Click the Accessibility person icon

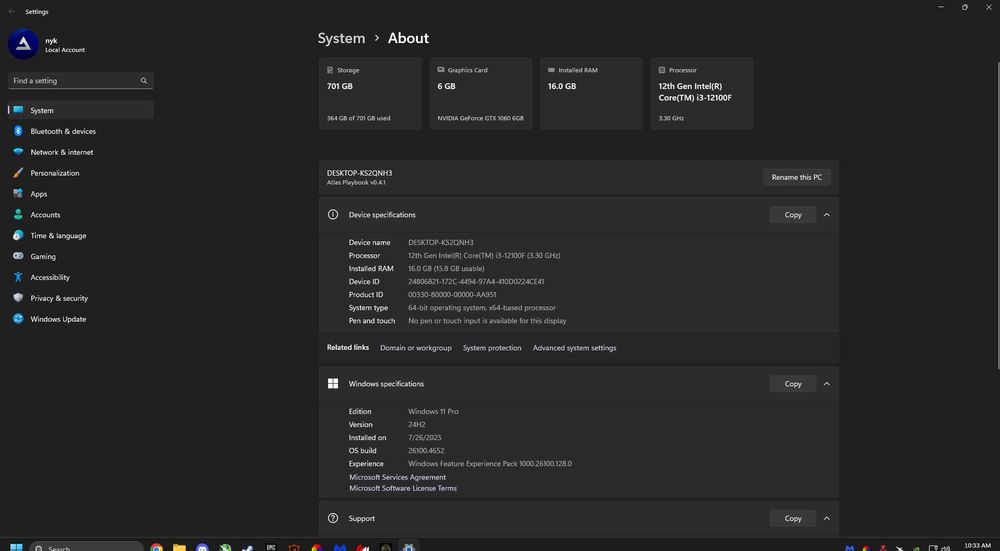tap(18, 278)
